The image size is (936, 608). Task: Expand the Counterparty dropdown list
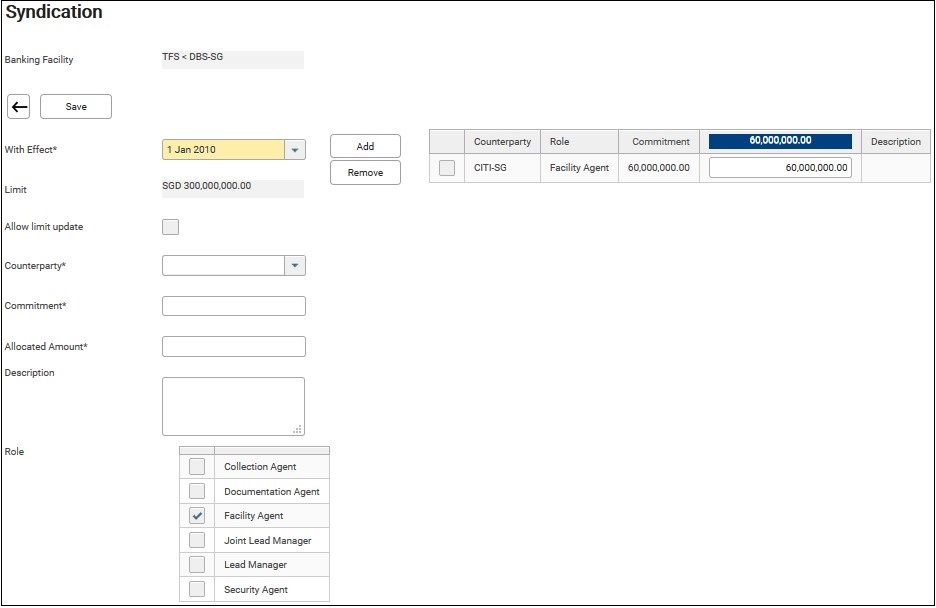pos(294,266)
